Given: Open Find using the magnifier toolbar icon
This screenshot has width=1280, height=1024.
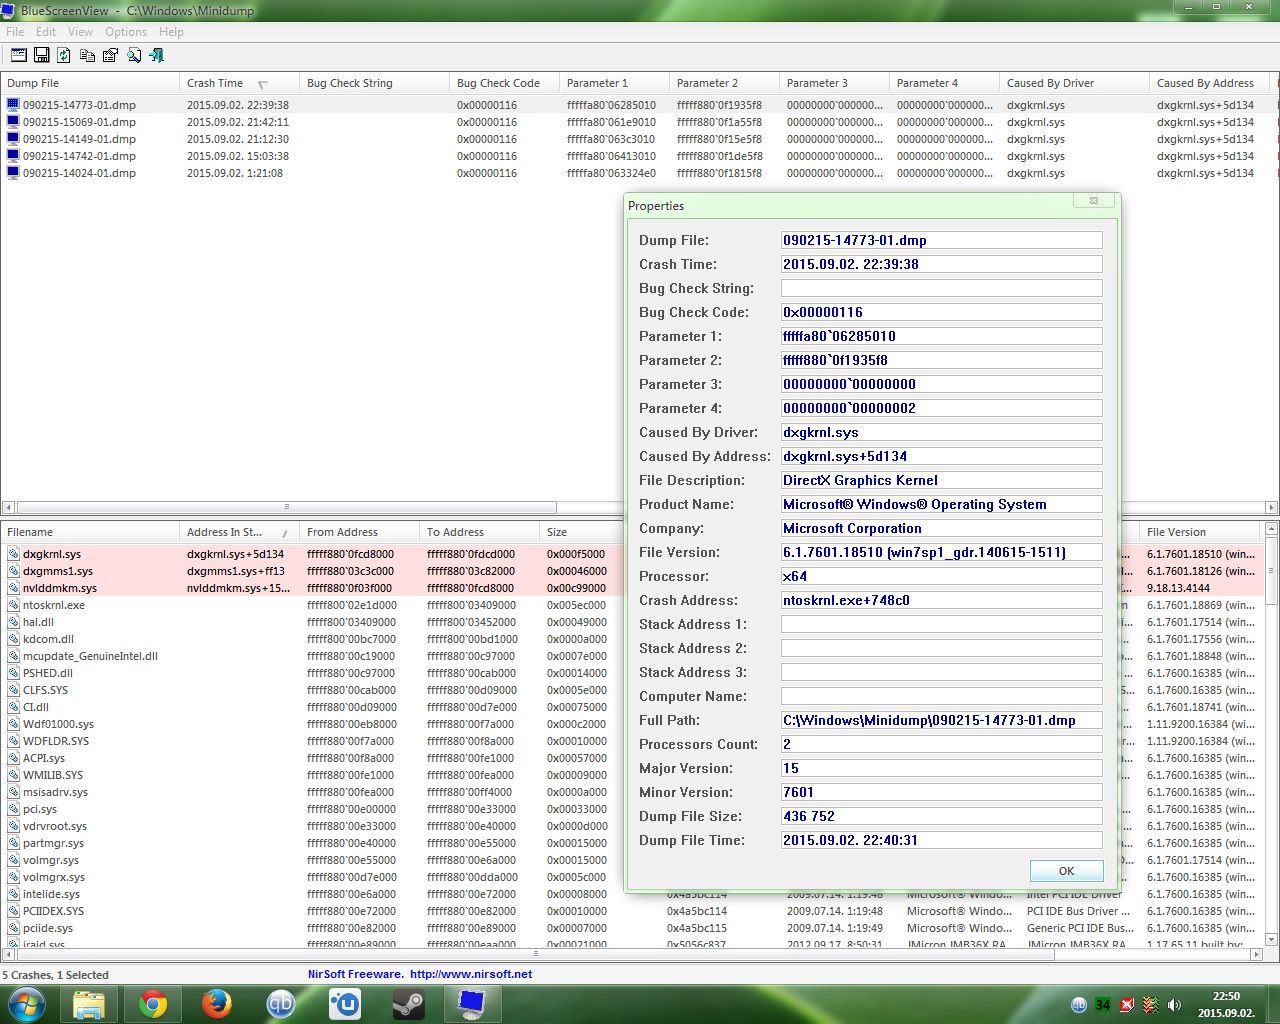Looking at the screenshot, I should coord(133,55).
